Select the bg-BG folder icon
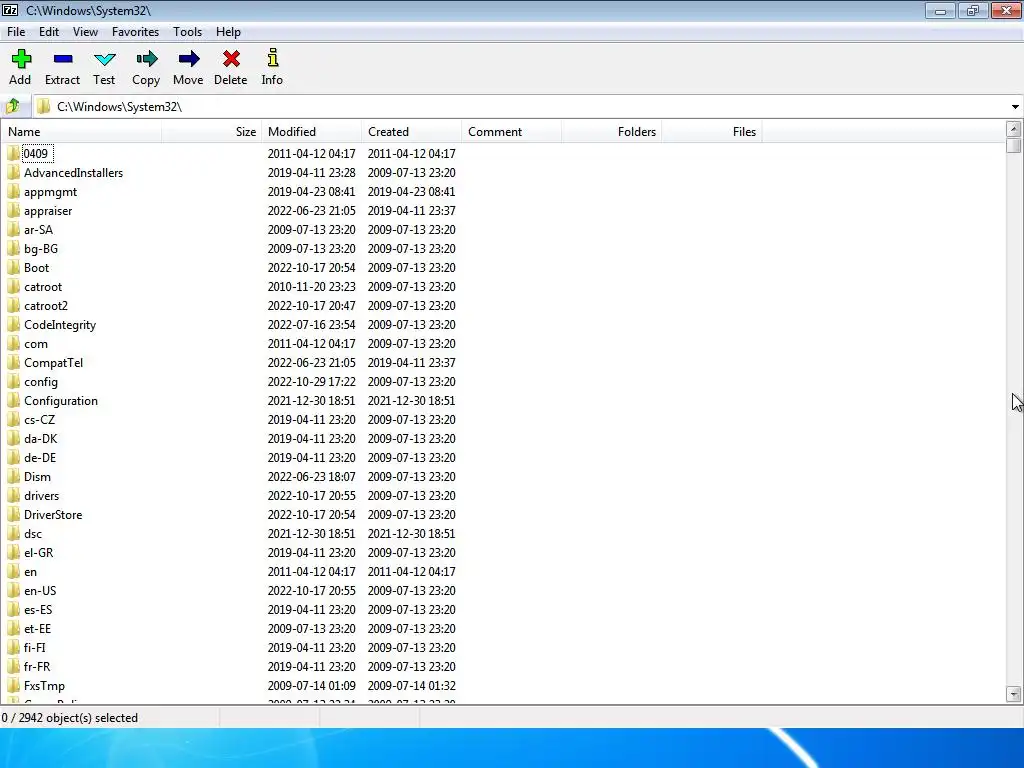1024x768 pixels. tap(14, 248)
